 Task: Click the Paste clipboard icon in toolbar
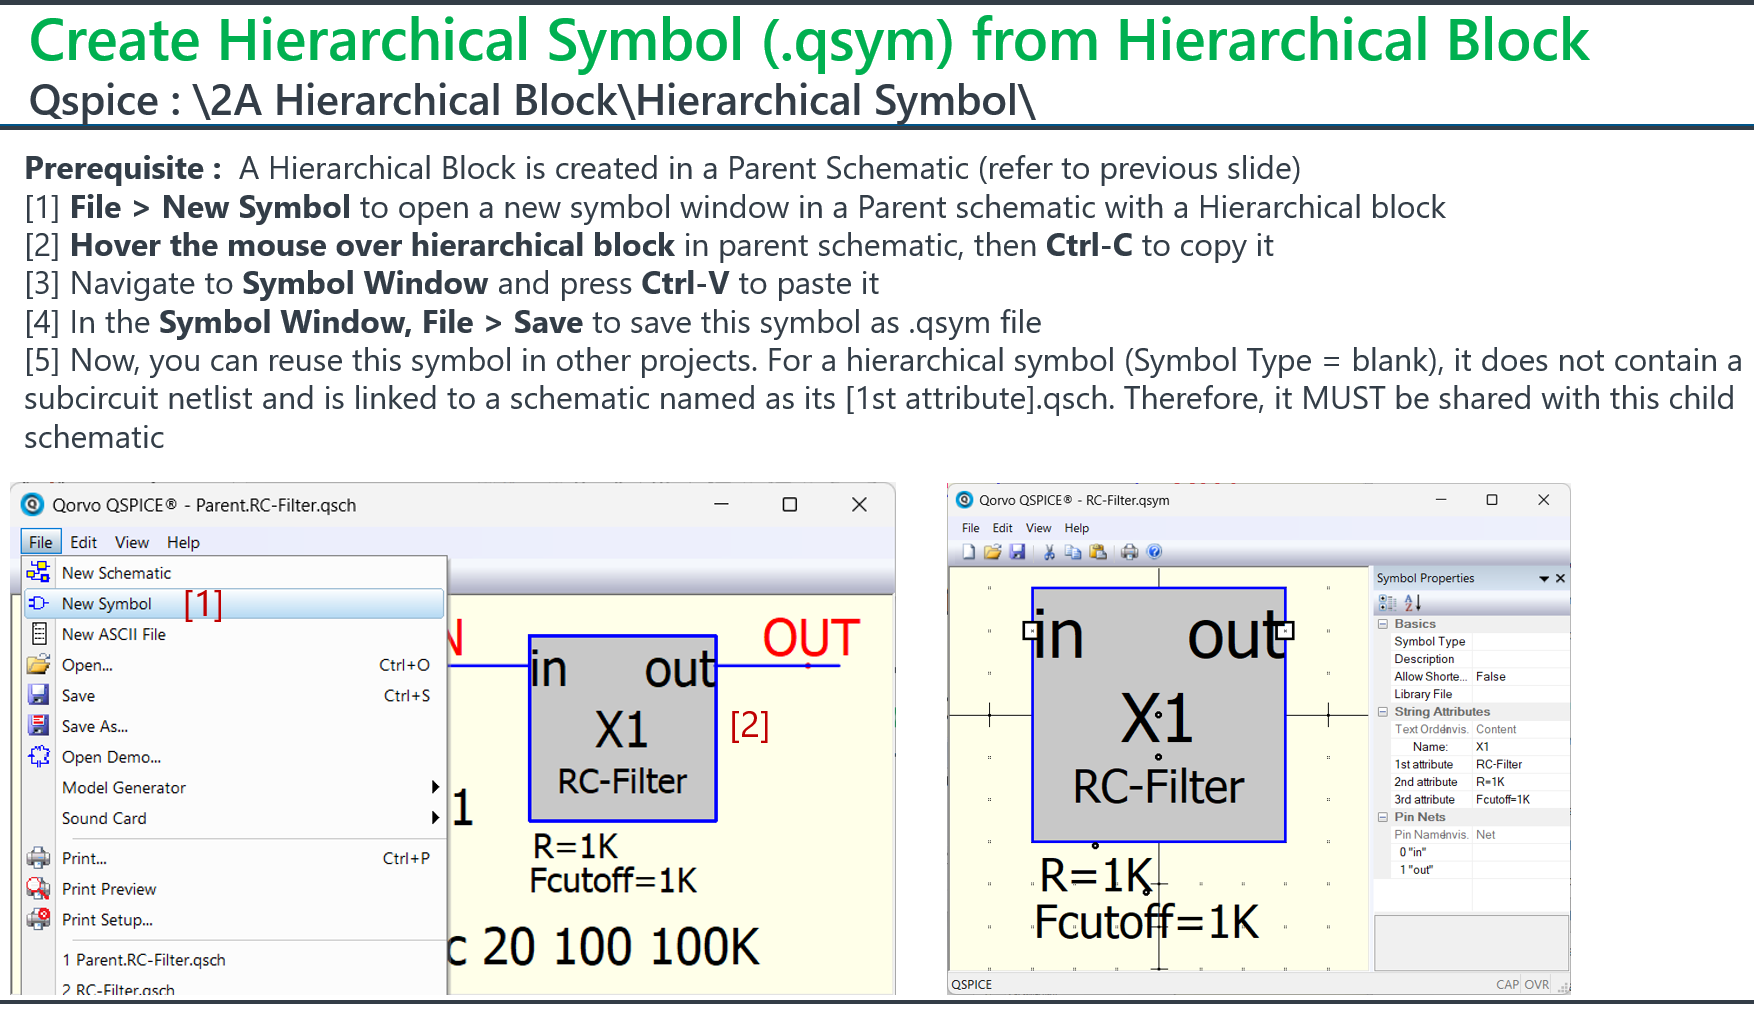(x=1098, y=552)
